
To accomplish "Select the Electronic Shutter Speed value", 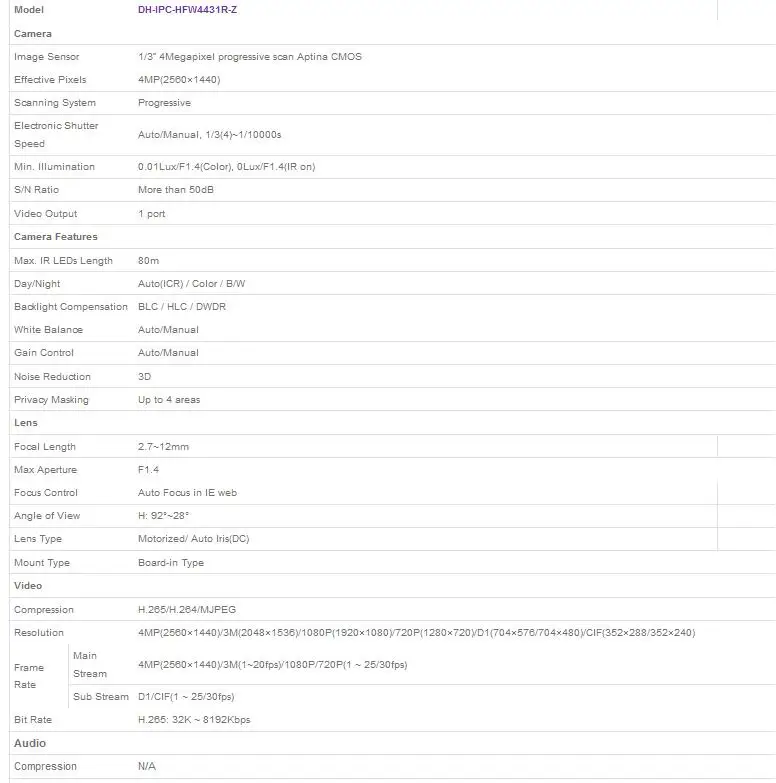I will (x=210, y=134).
